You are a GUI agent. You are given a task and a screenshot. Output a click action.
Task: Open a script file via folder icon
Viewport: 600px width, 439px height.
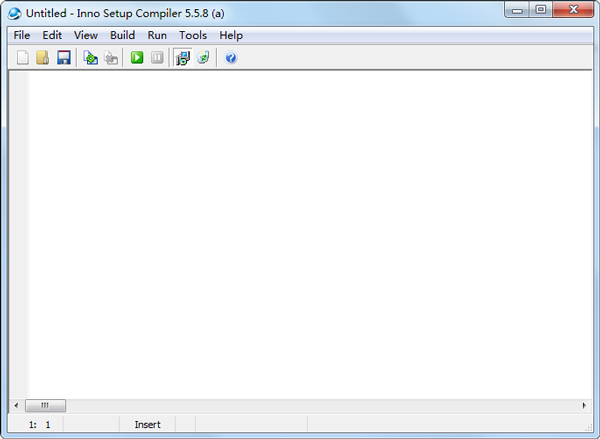43,58
